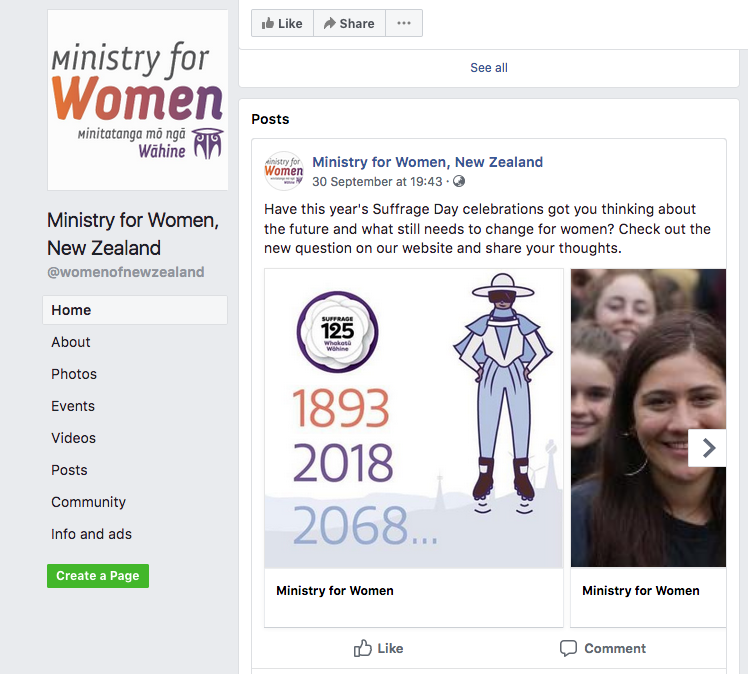
Task: Click the Posts section heading
Action: (x=270, y=119)
